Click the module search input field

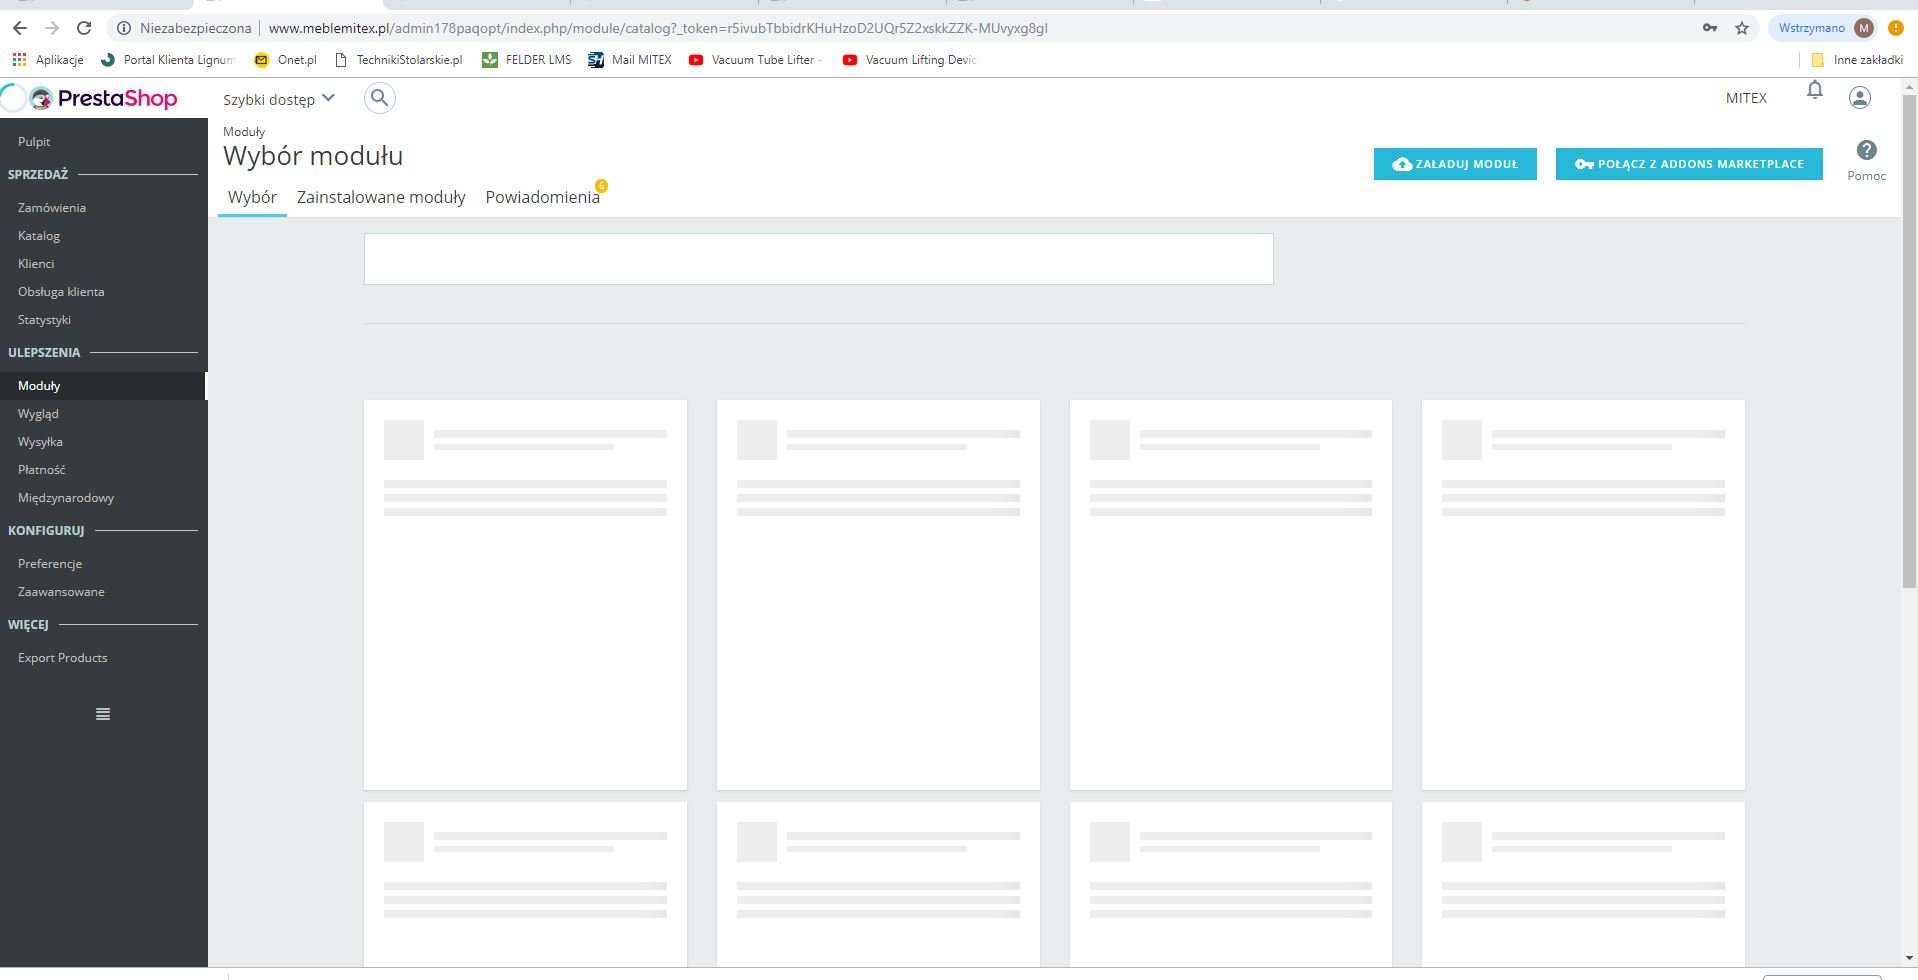[x=819, y=259]
